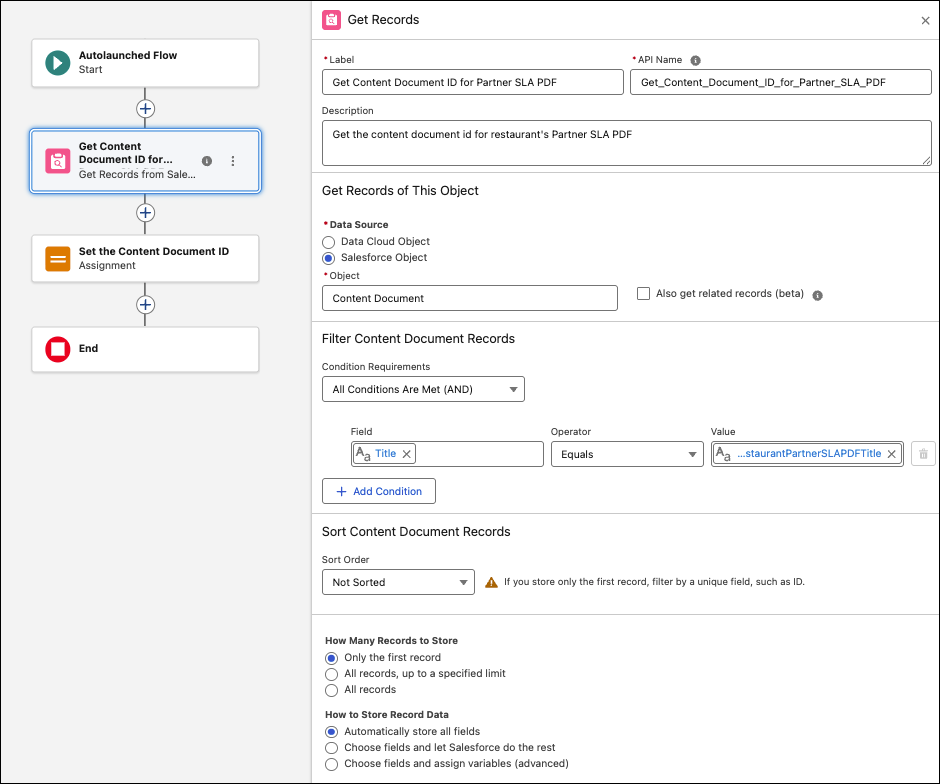
Task: Click the plus icon below the Start element
Action: (x=145, y=108)
